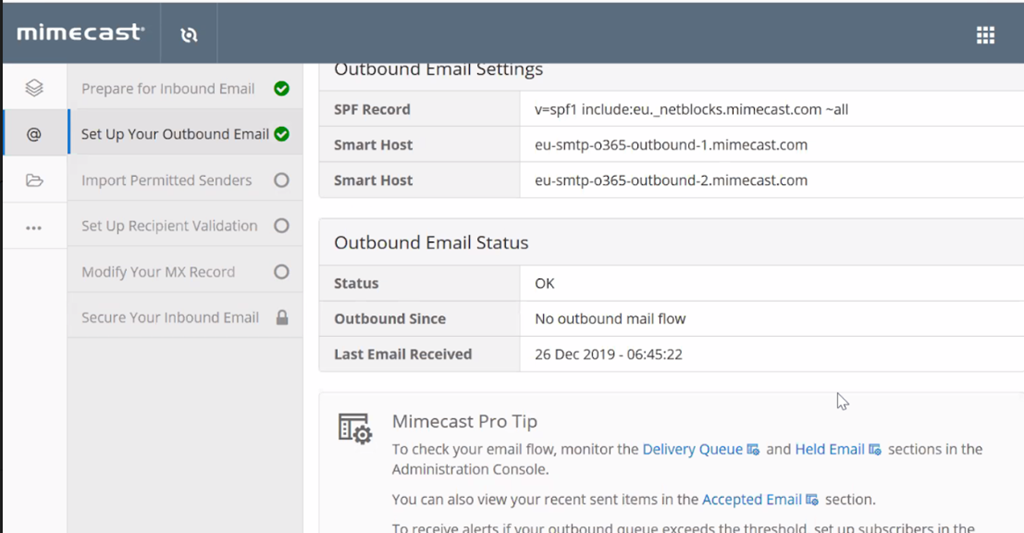Open the folder icon in sidebar
The width and height of the screenshot is (1024, 533).
tap(34, 180)
